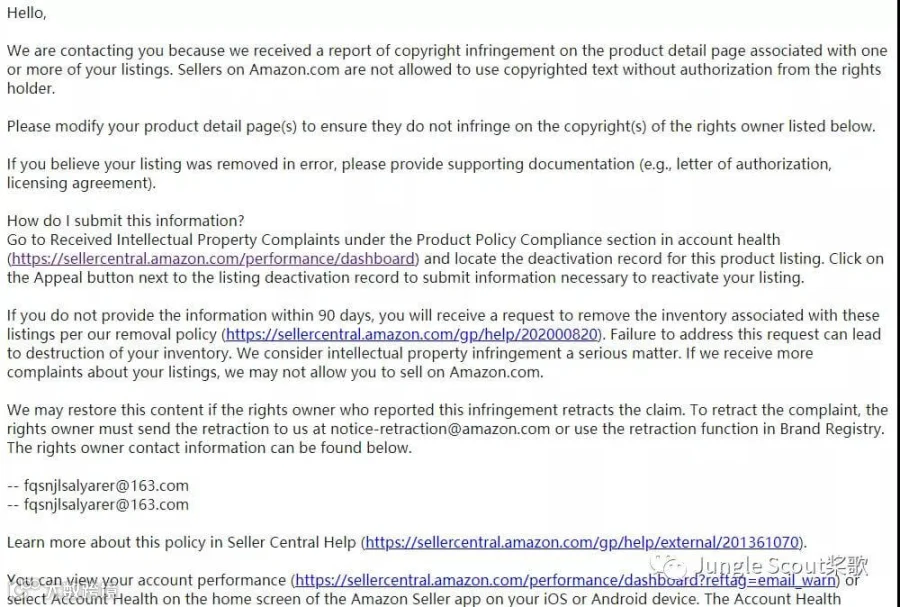Open the Seller Central Help external/201361070 link

[x=583, y=542]
